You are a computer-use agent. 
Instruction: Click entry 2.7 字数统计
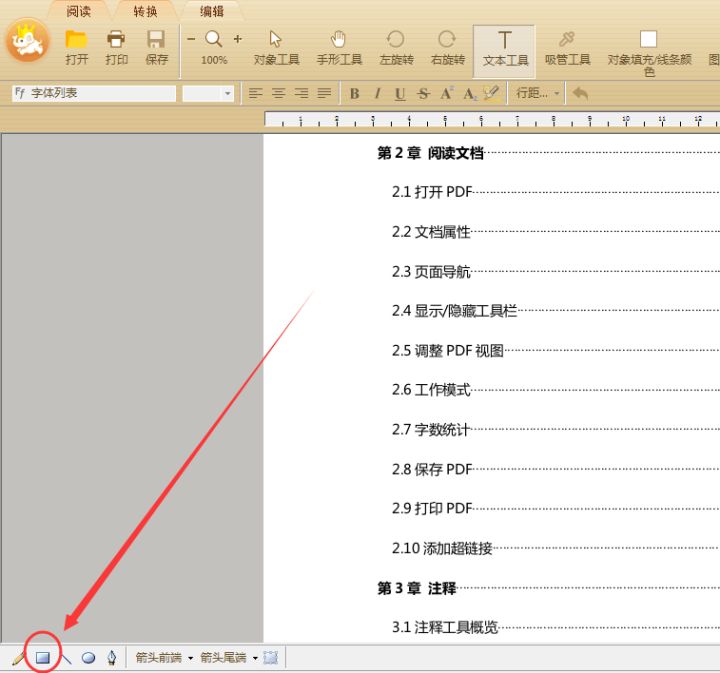click(x=431, y=430)
